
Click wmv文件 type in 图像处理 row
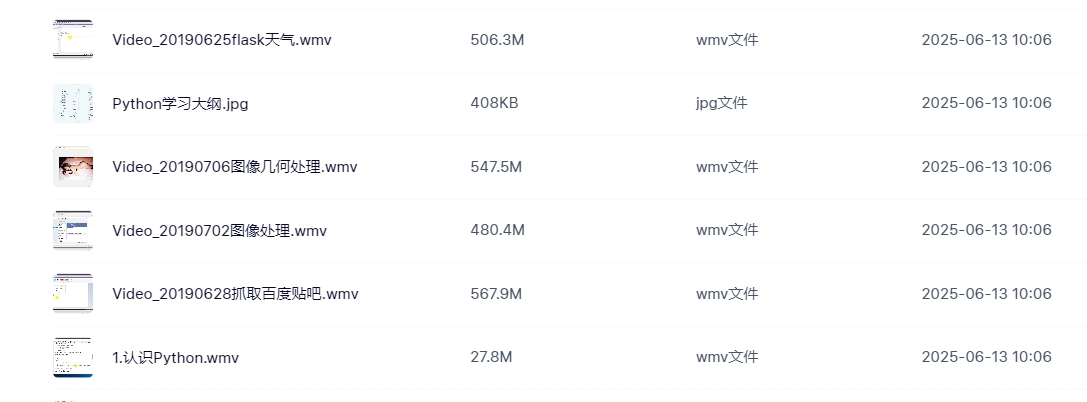[727, 230]
